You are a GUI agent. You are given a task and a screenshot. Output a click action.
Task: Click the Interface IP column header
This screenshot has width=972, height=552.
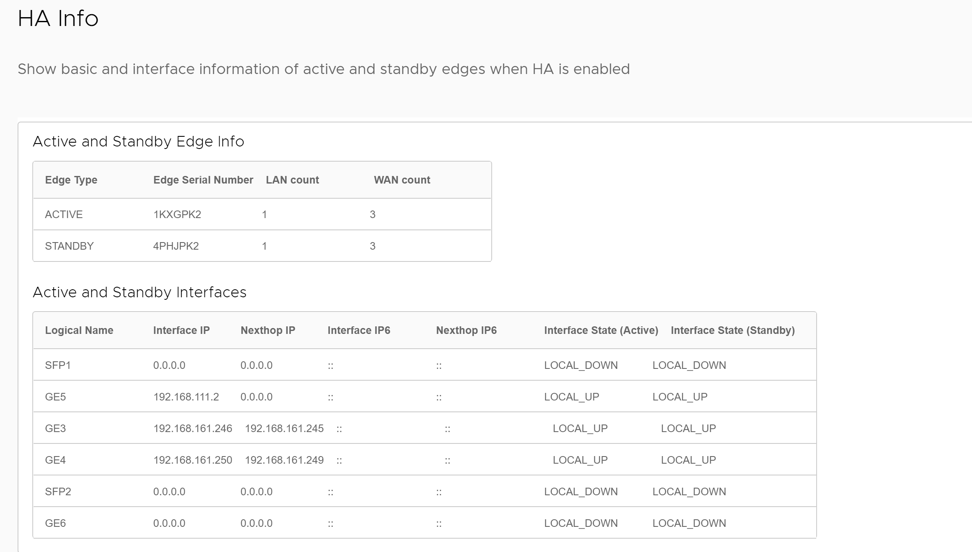click(x=181, y=330)
